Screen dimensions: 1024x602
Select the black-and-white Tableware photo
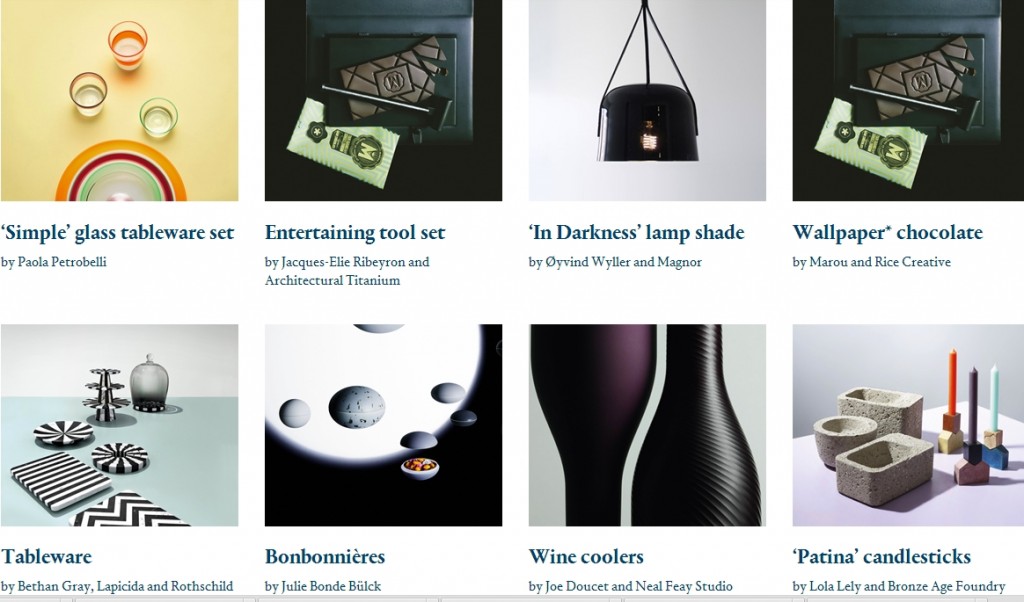pyautogui.click(x=120, y=425)
